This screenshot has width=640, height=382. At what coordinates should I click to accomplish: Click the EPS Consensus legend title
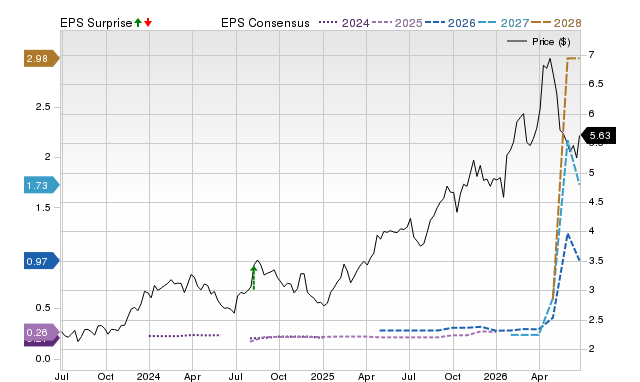[x=265, y=23]
